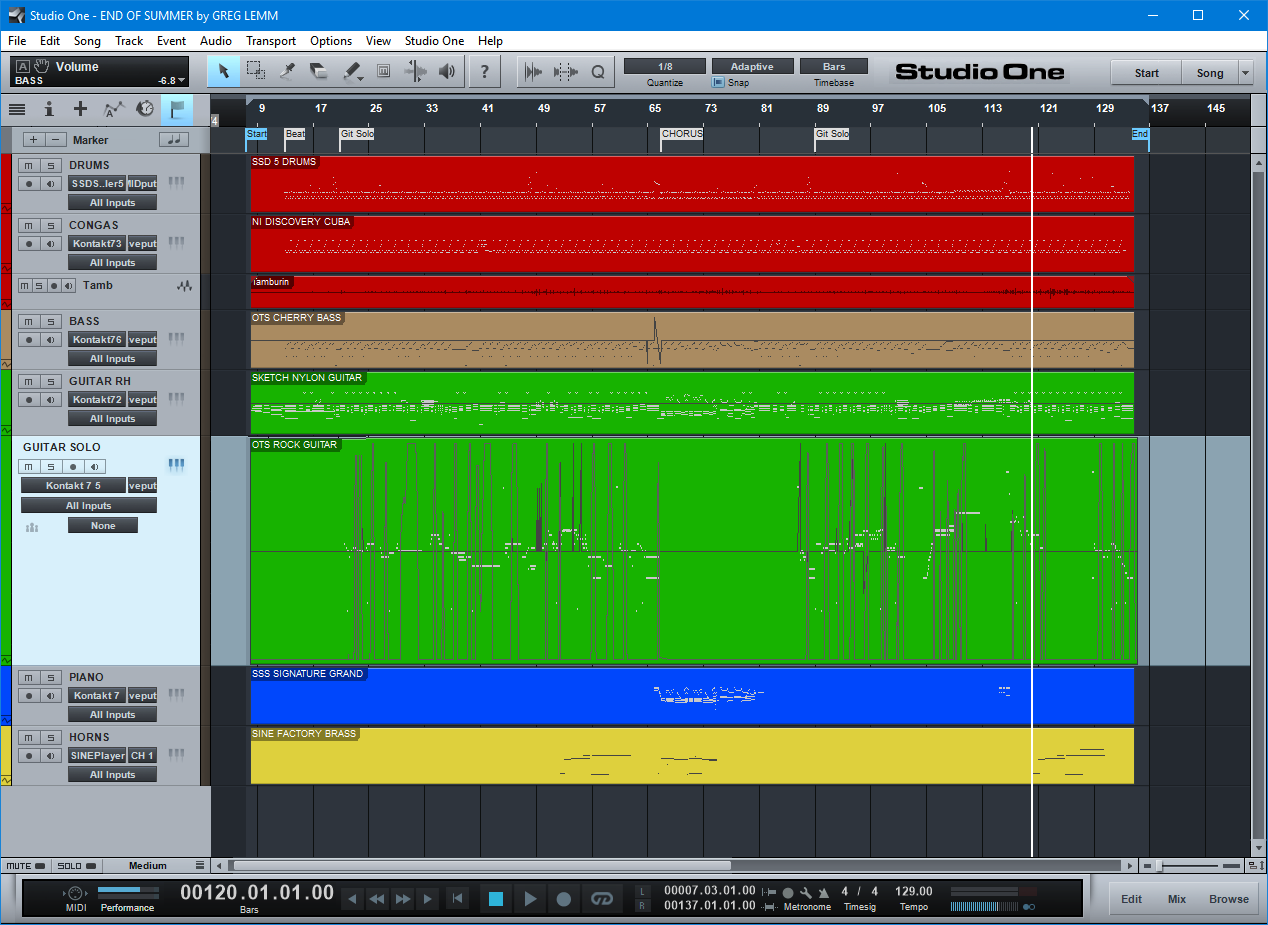Open the Bars timebase dropdown

(x=835, y=66)
